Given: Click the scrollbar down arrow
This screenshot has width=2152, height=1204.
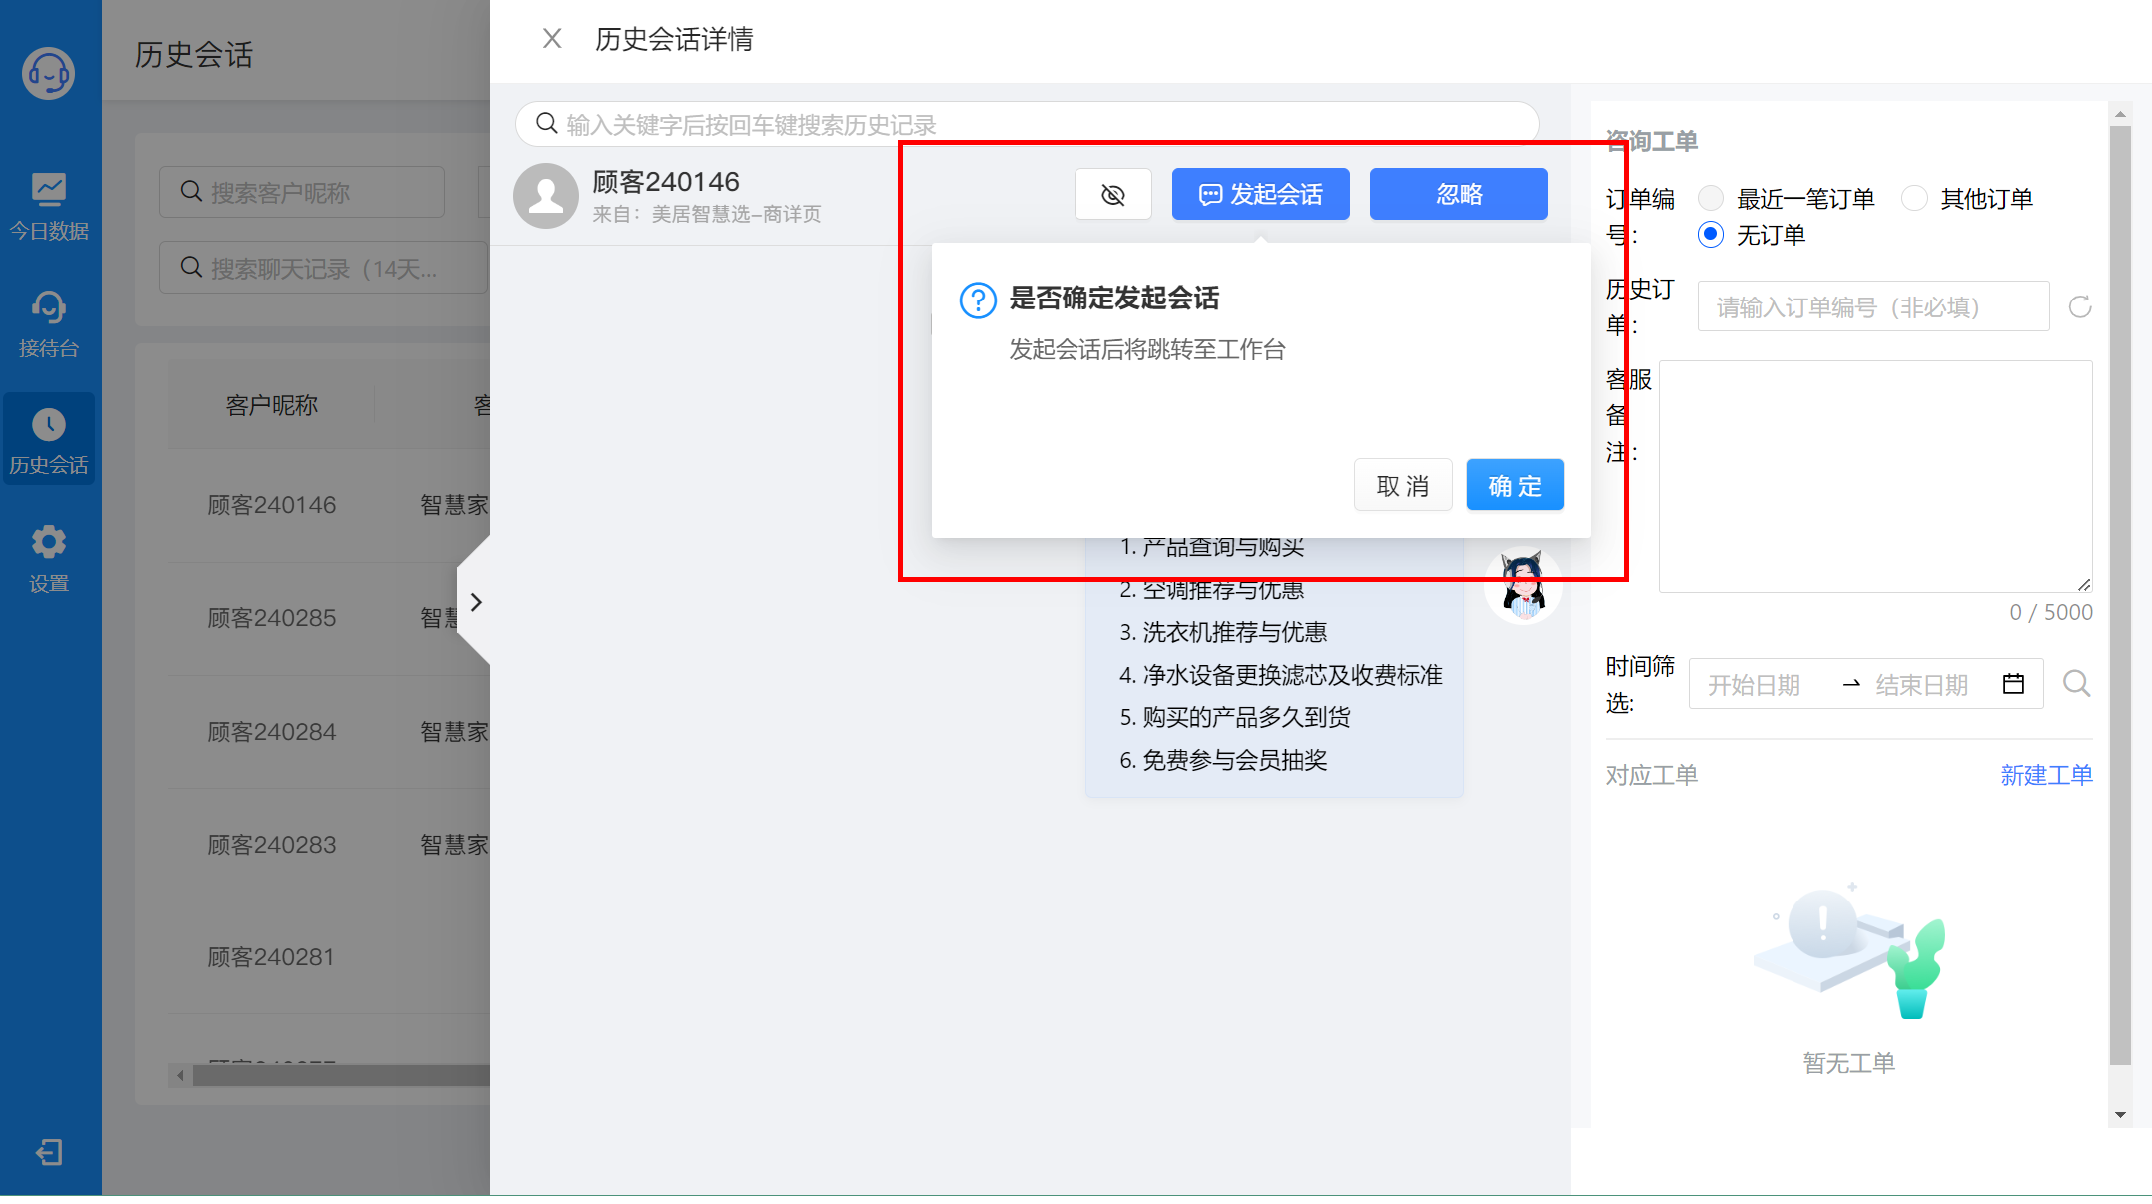Looking at the screenshot, I should (2120, 1115).
